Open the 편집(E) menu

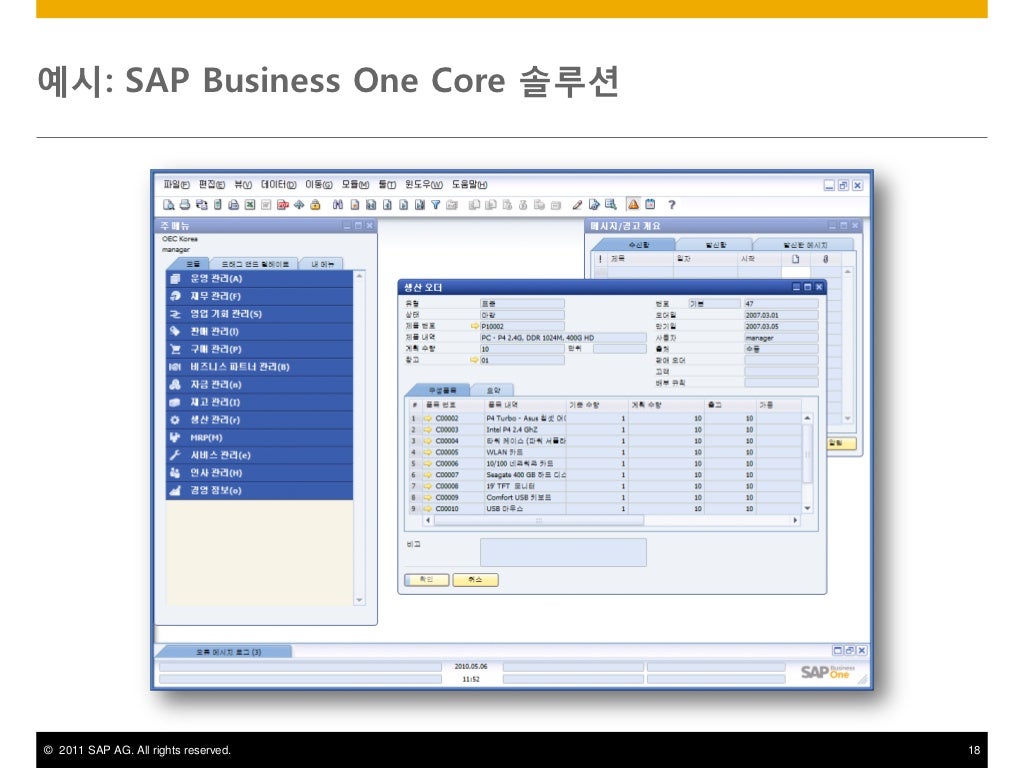(212, 185)
